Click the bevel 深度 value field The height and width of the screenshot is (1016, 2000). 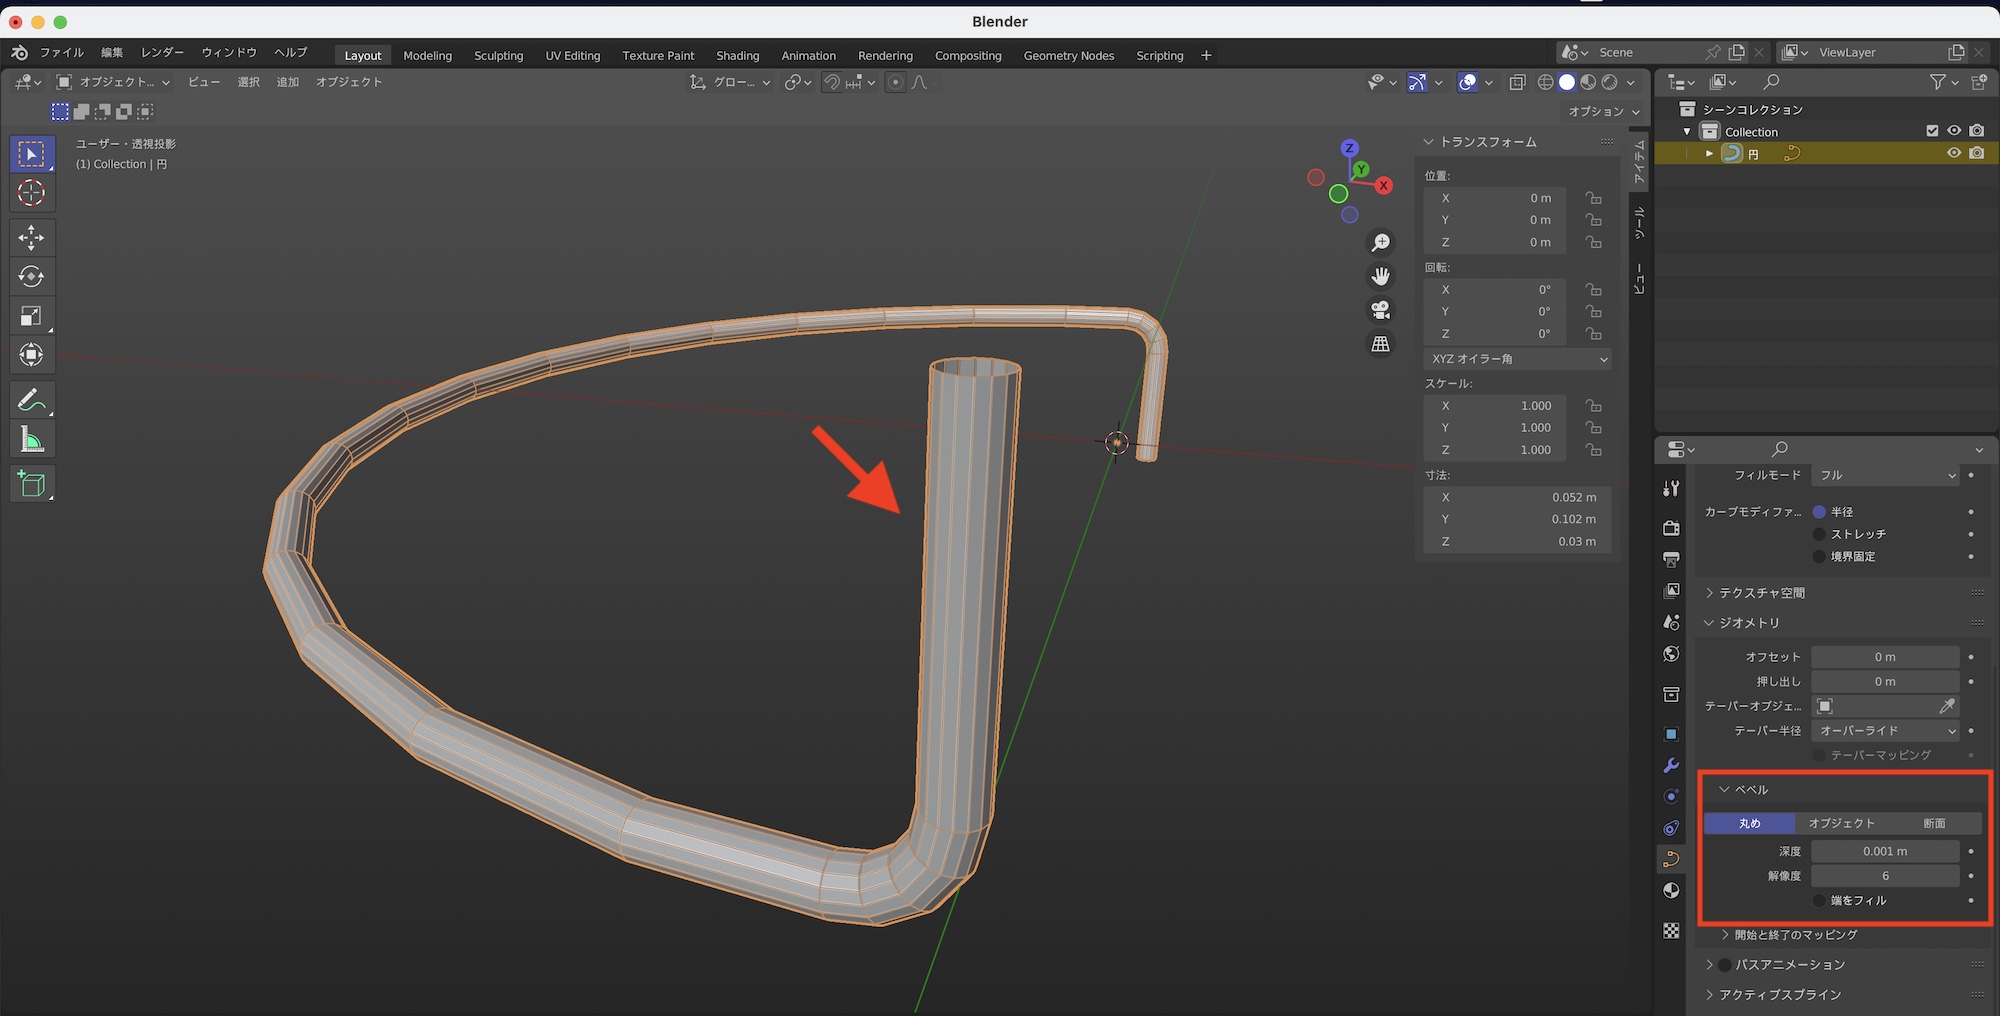tap(1884, 851)
